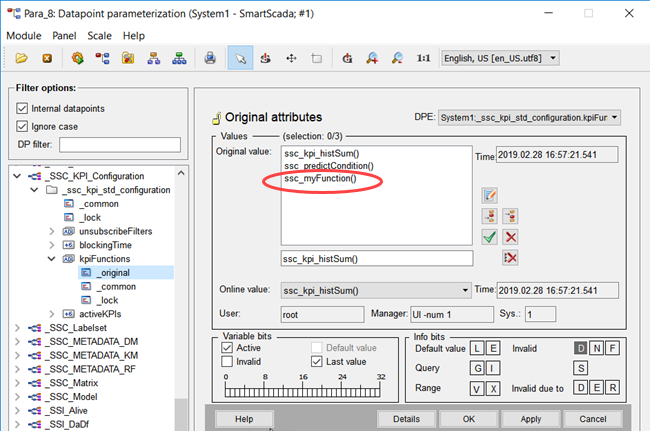Select the arrow pointer tool
Image resolution: width=650 pixels, height=431 pixels.
[239, 59]
